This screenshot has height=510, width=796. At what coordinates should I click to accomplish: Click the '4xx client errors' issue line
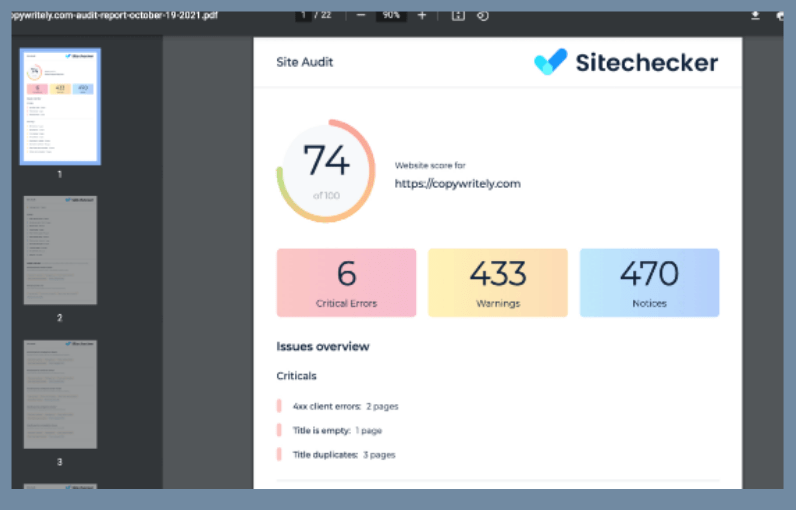(x=343, y=407)
